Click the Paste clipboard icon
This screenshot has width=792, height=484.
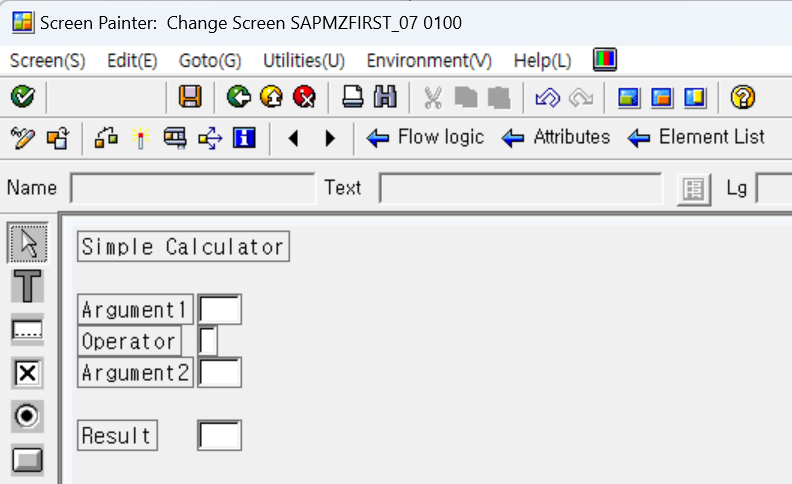point(499,97)
